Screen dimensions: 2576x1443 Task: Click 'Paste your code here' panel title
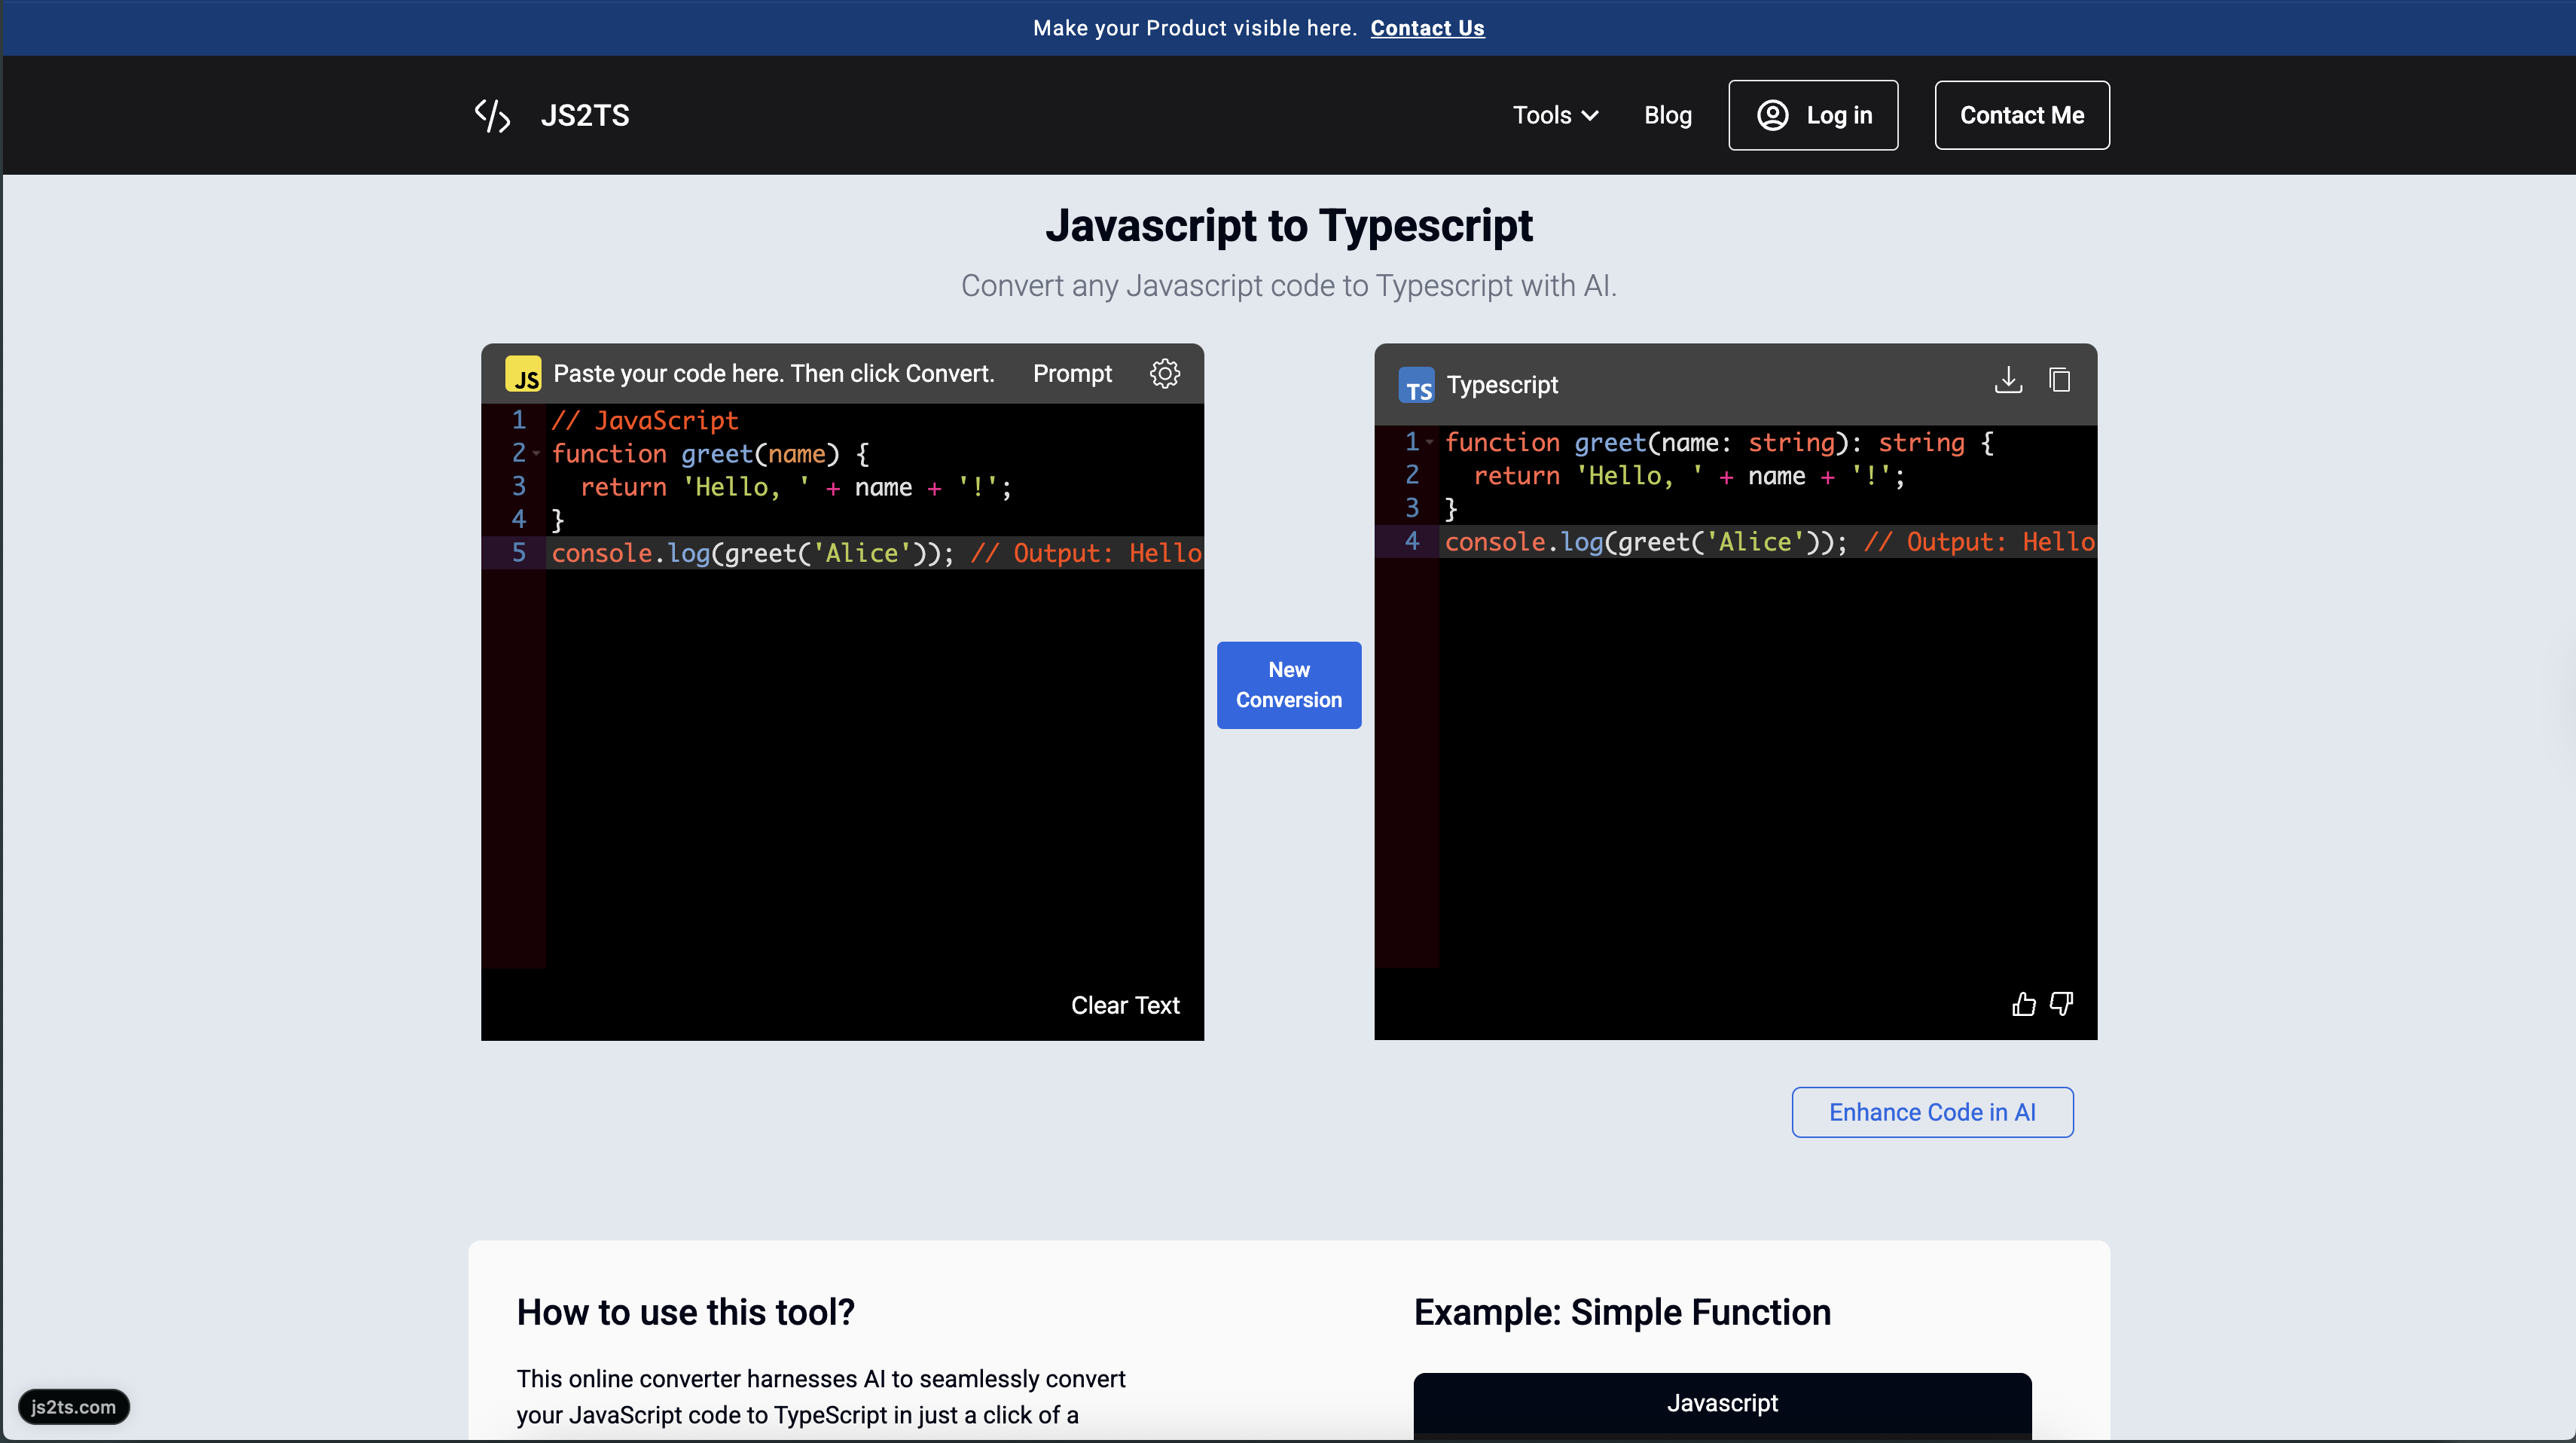[x=773, y=373]
